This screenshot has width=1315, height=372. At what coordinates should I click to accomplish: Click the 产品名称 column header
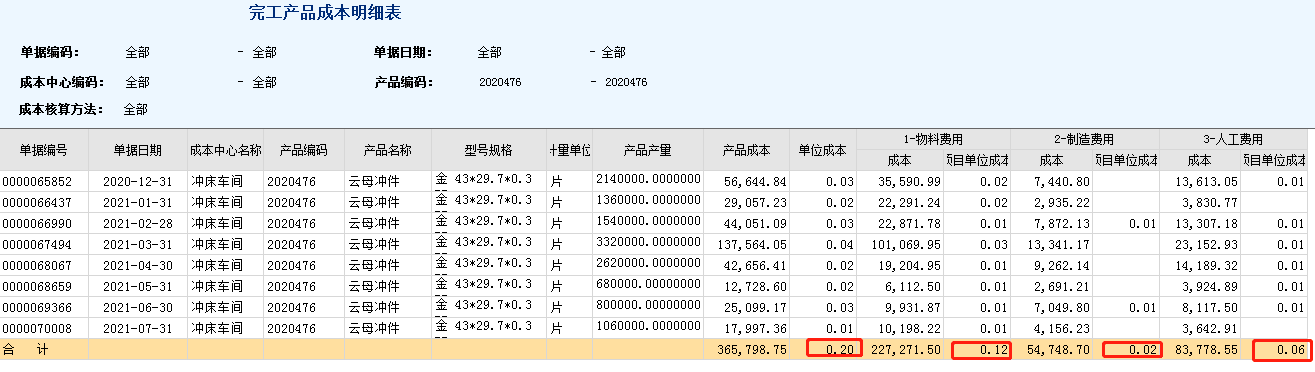point(387,150)
